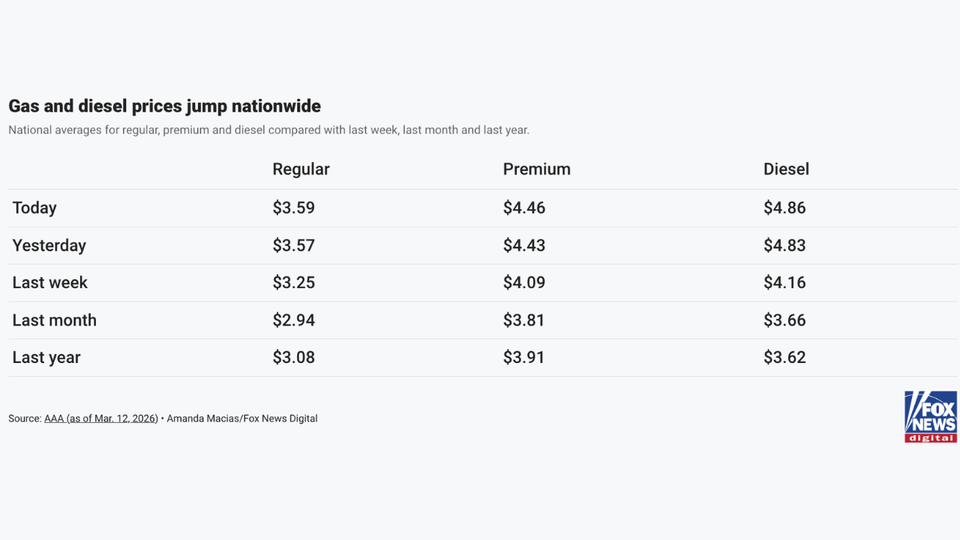
Task: Open the AAA source link
Action: (101, 419)
